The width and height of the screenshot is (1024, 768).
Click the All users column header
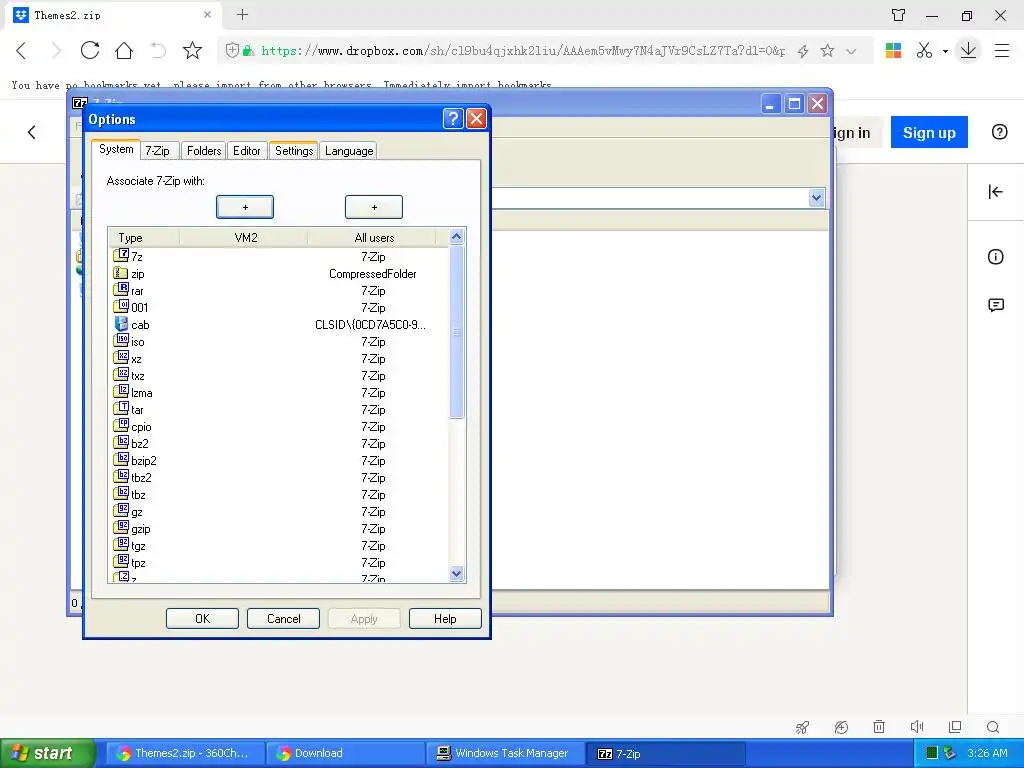[374, 238]
